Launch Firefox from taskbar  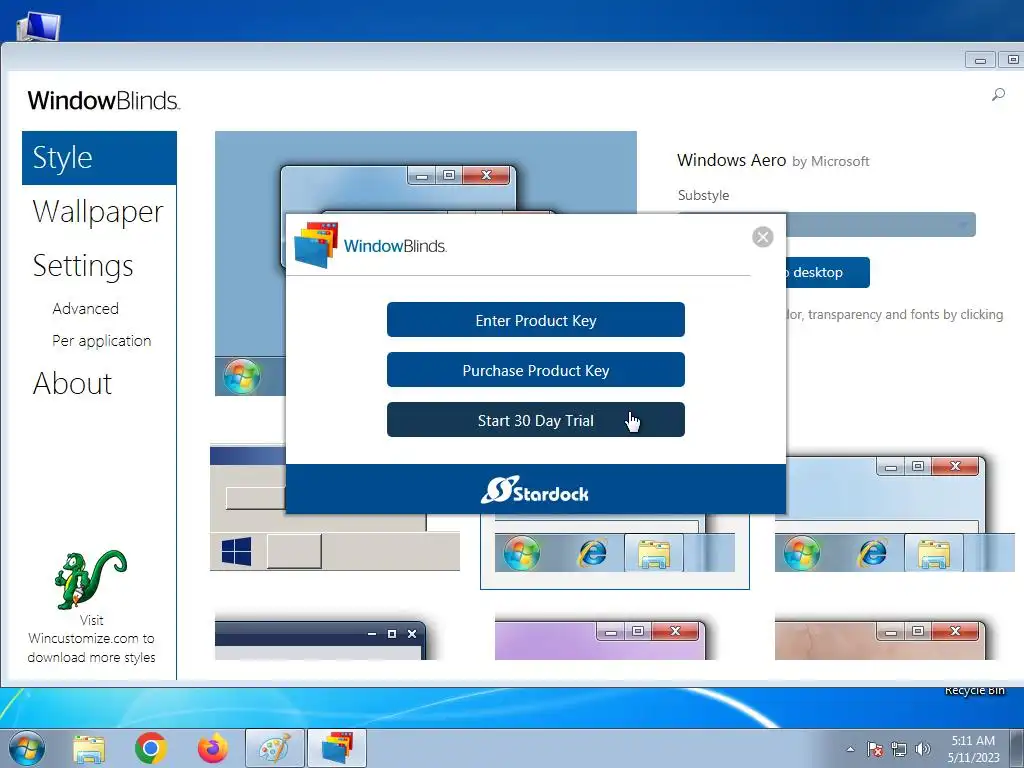213,748
